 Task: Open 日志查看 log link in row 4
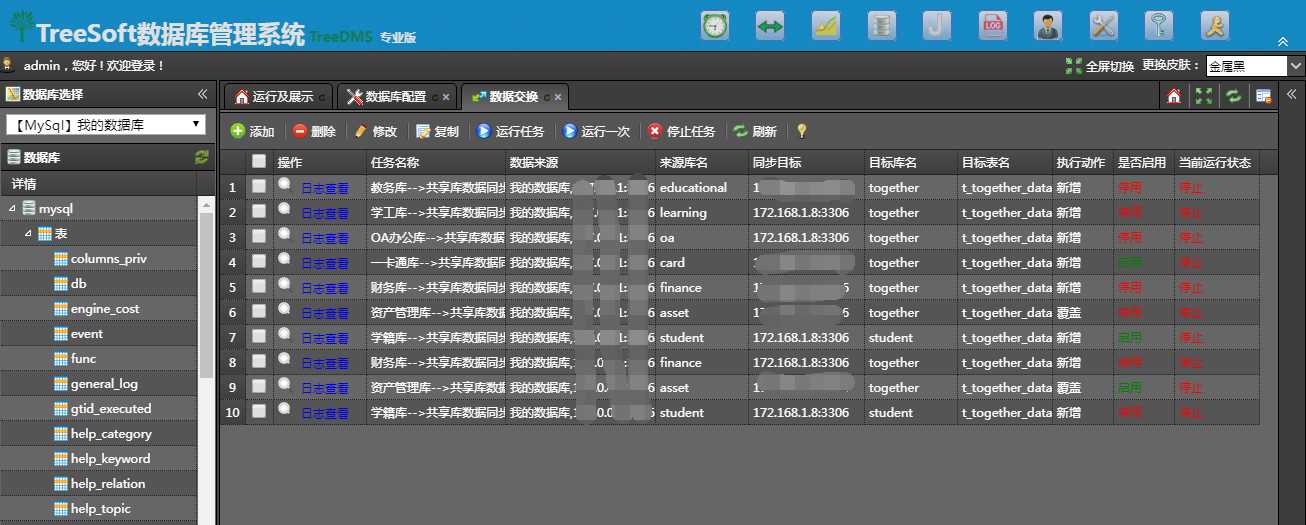tap(325, 263)
